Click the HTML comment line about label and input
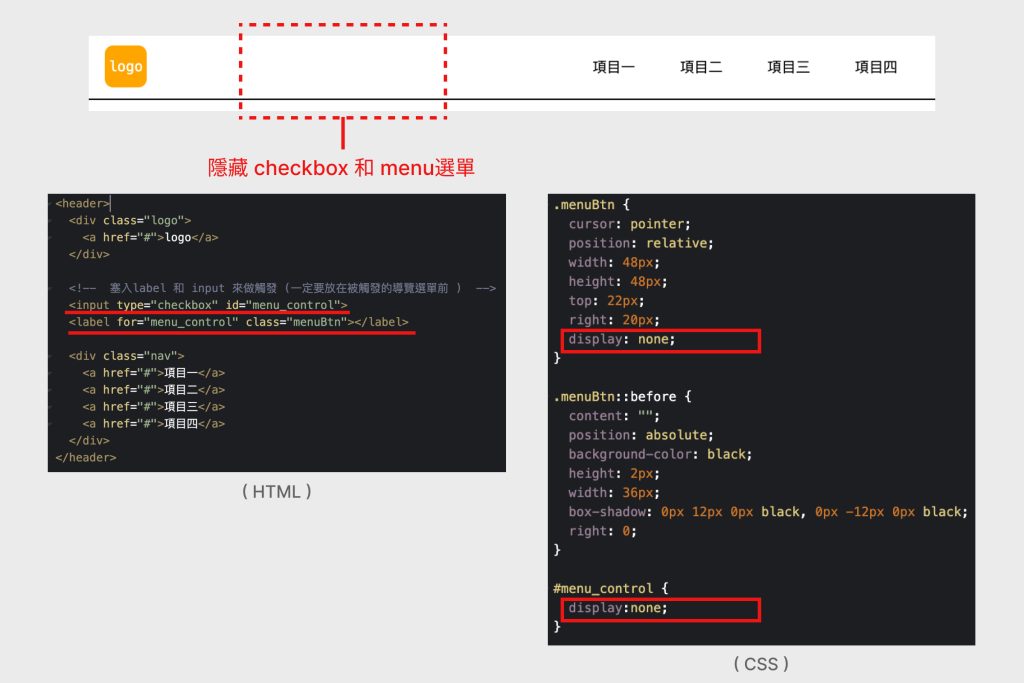 (x=282, y=288)
